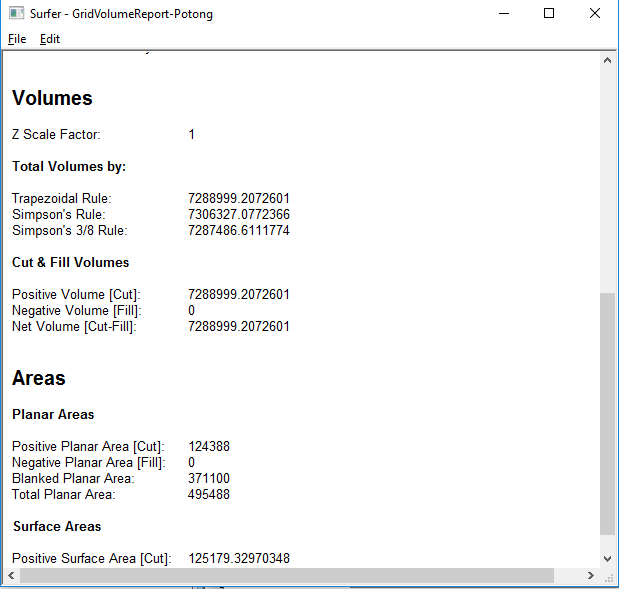Click Trapezoidal Rule value 7288999.2072601
This screenshot has height=589, width=619.
coord(239,198)
